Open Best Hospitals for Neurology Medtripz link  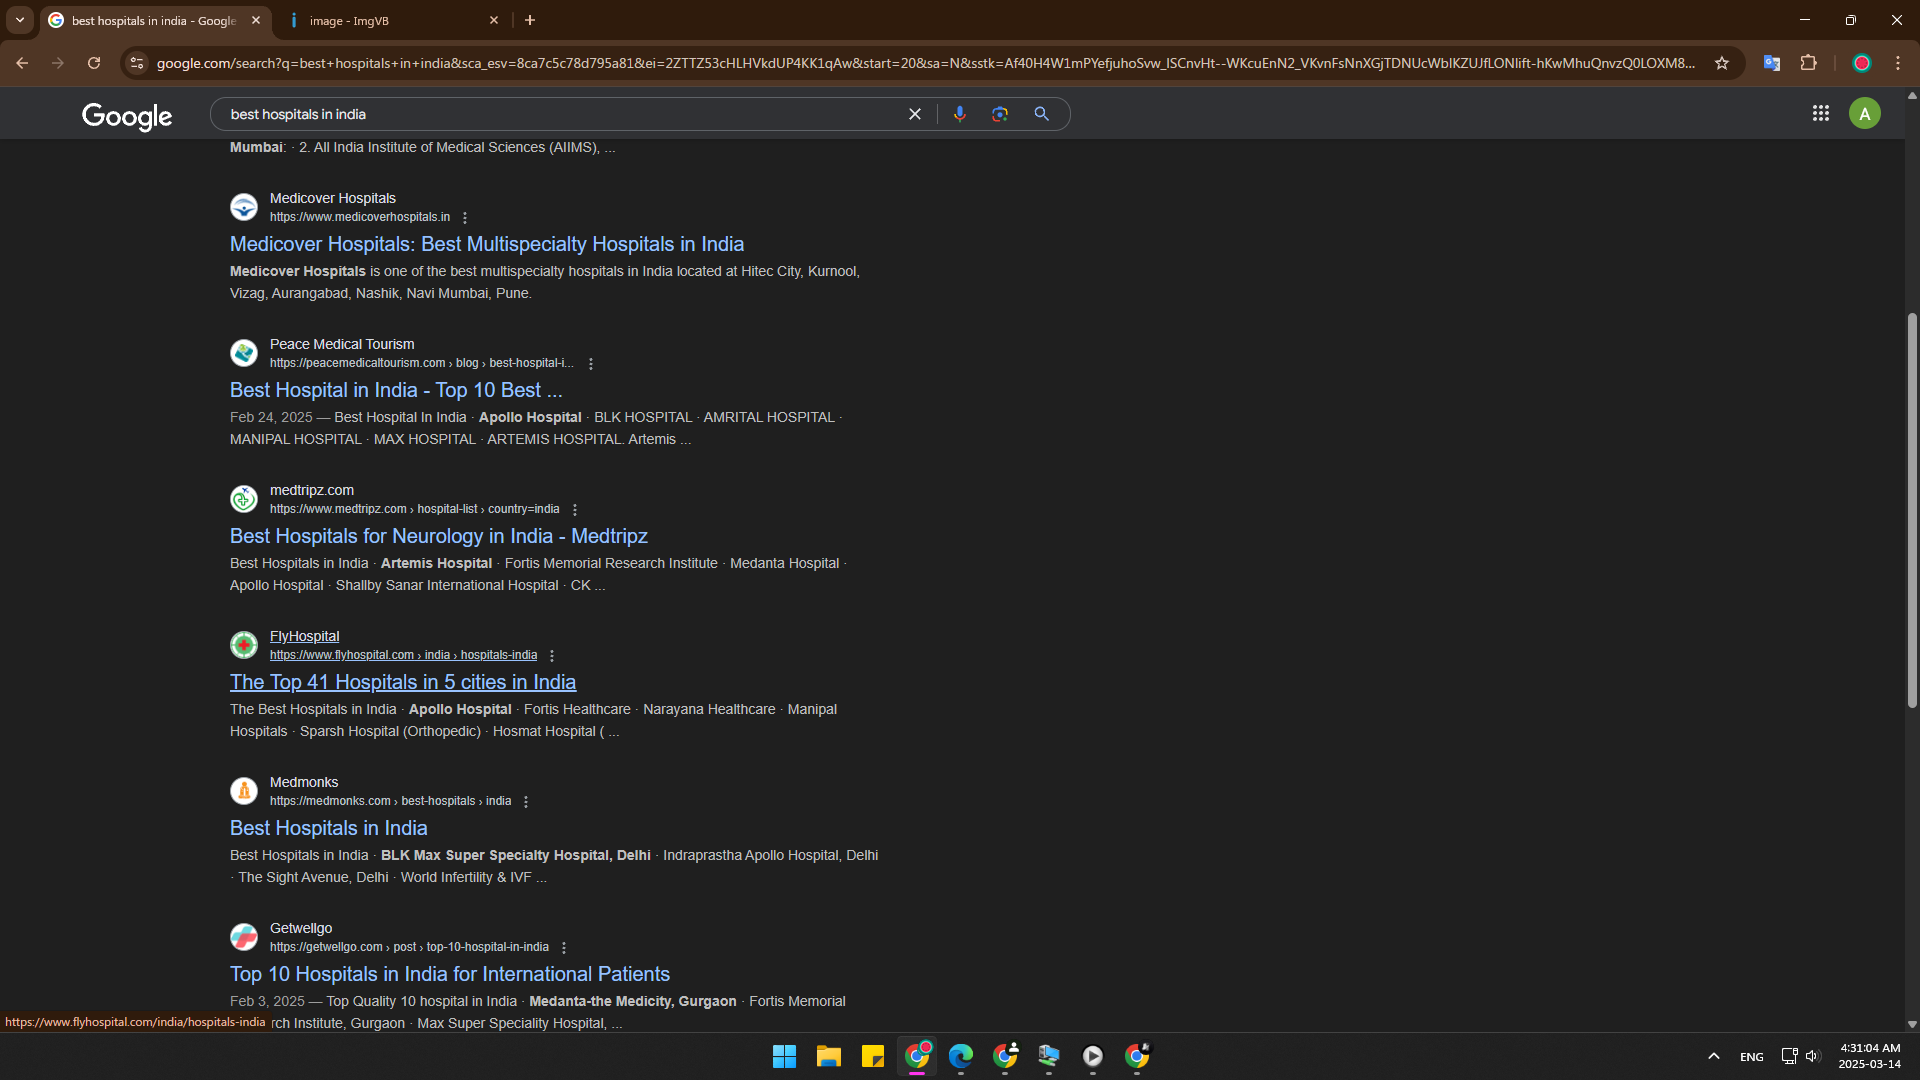pyautogui.click(x=439, y=536)
